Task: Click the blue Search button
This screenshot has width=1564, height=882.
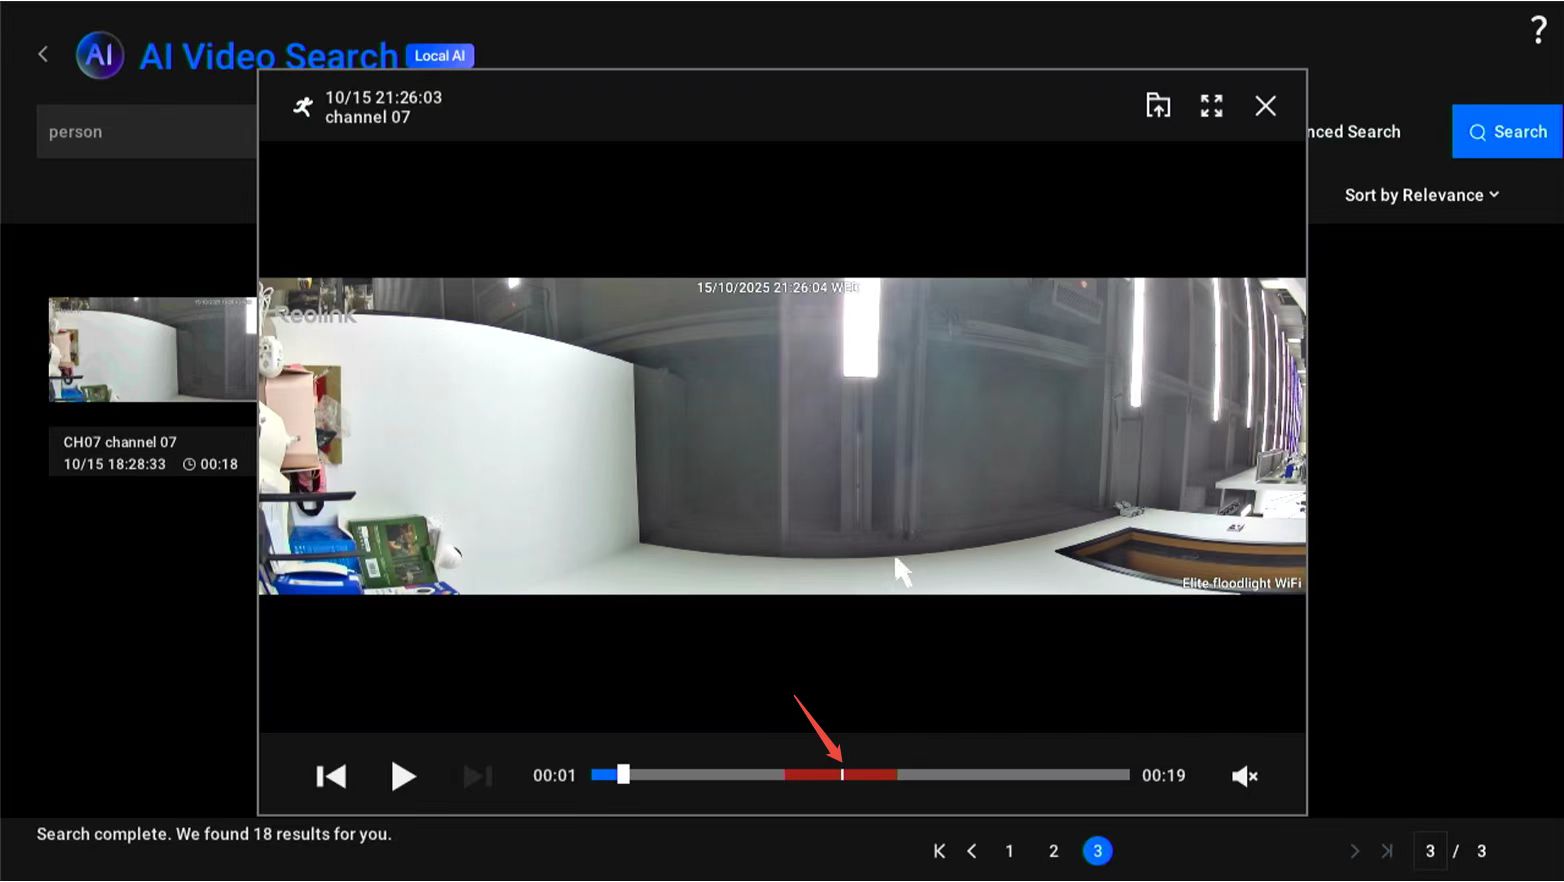Action: [1506, 132]
